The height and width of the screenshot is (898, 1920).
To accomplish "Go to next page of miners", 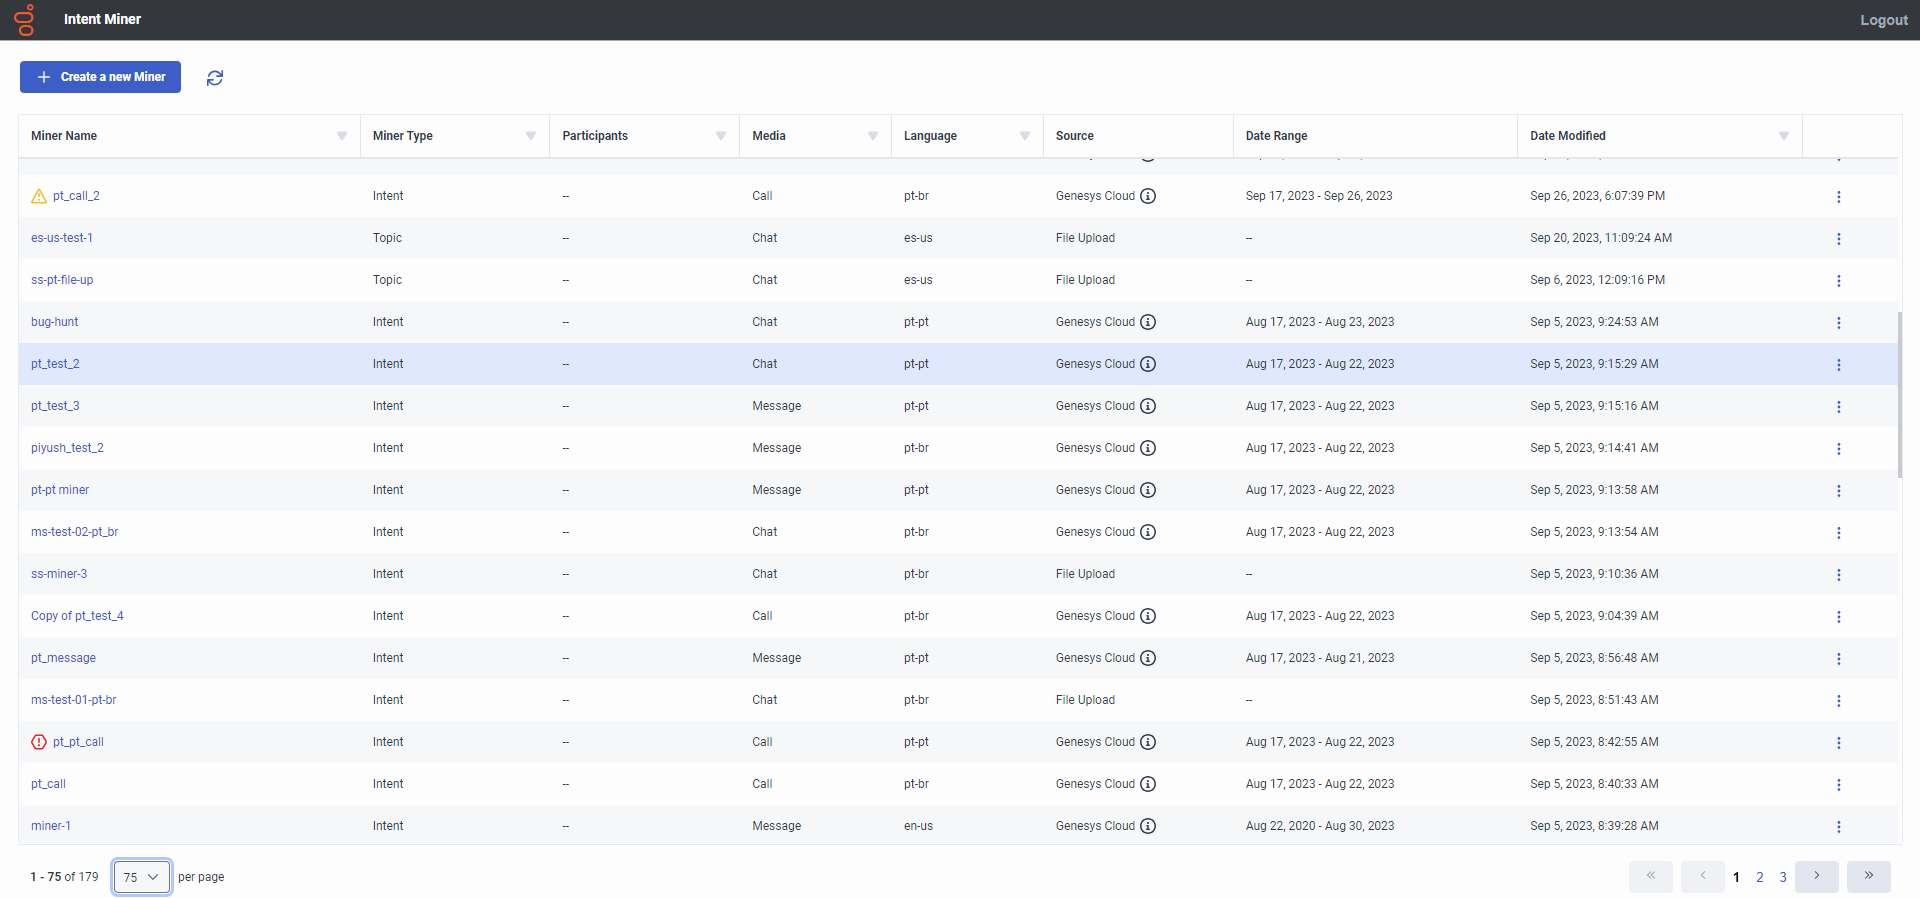I will pos(1817,876).
